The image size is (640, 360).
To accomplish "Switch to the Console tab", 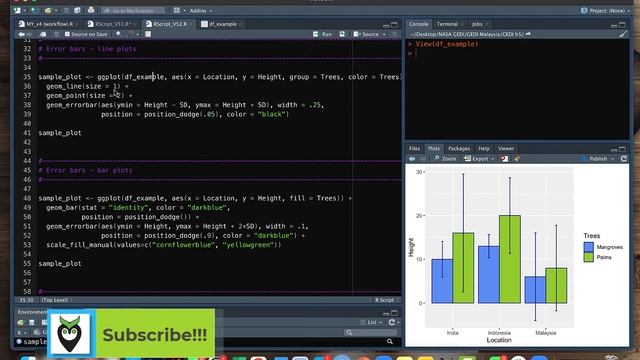I will tap(418, 24).
